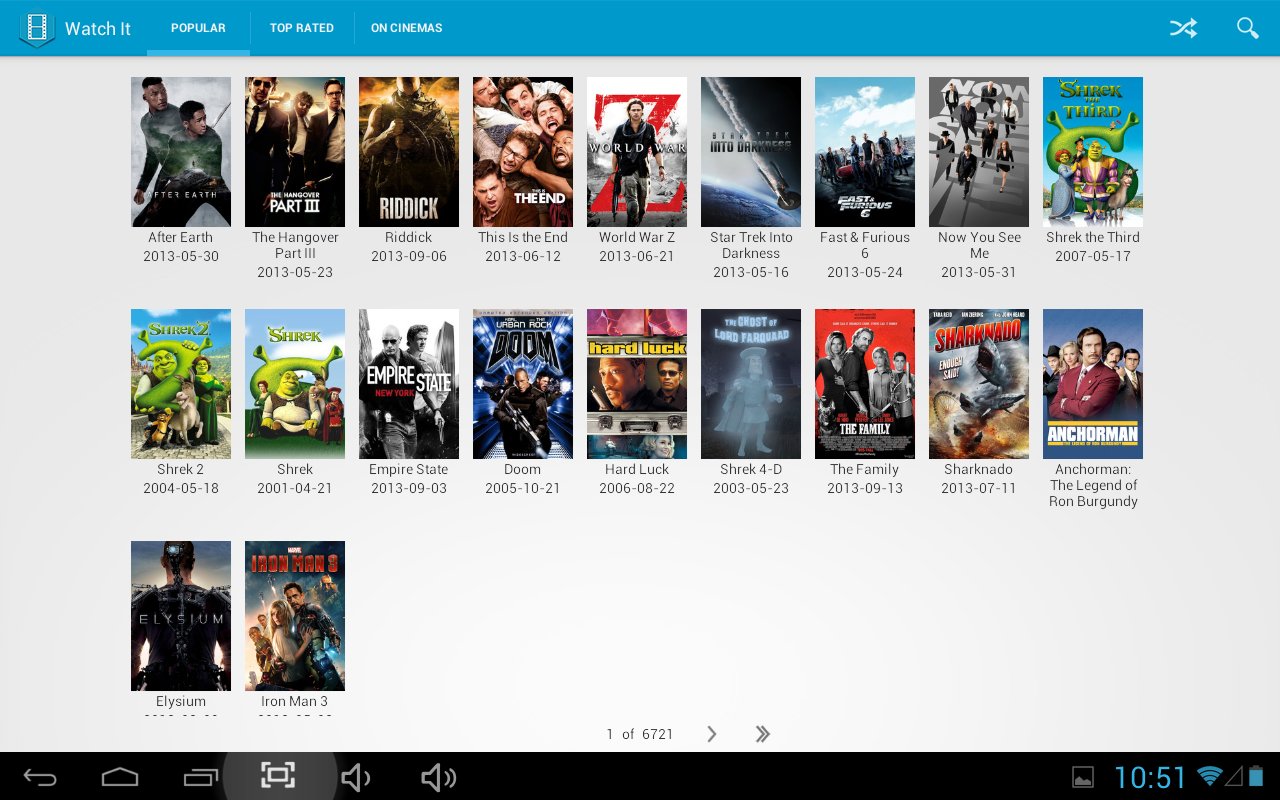Open Now You See Me poster

tap(979, 152)
